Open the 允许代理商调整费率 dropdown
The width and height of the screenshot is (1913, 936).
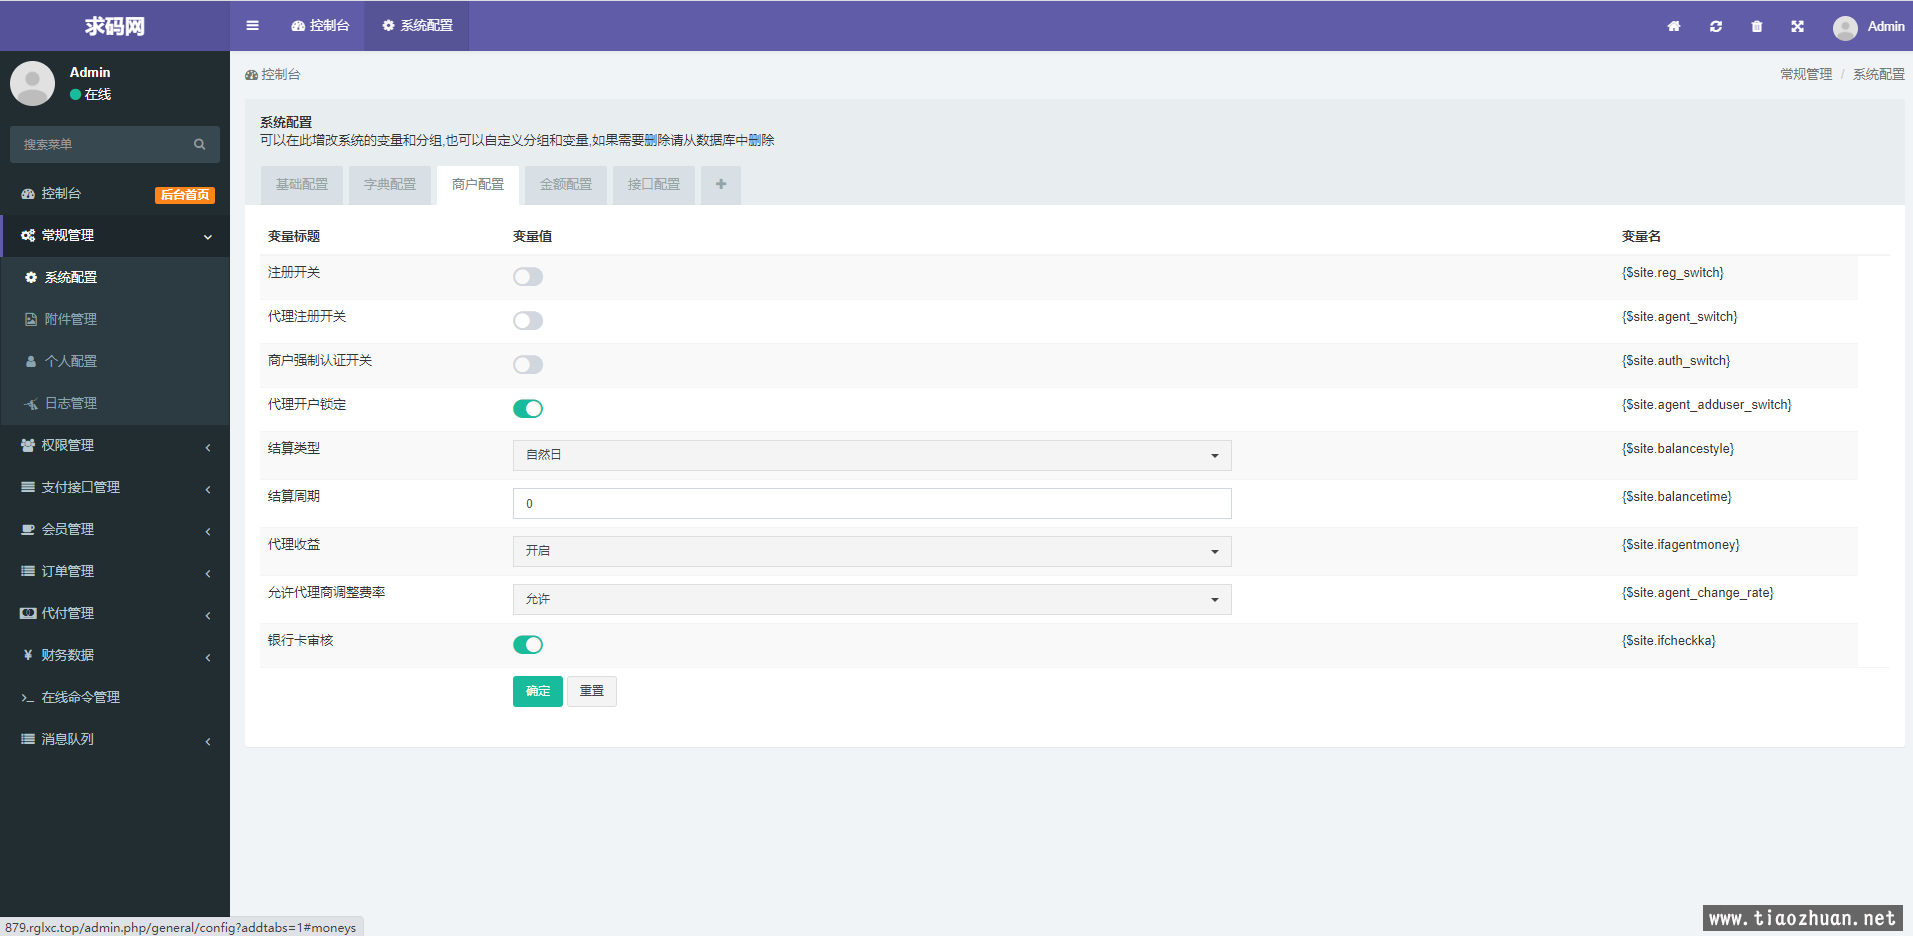point(872,599)
